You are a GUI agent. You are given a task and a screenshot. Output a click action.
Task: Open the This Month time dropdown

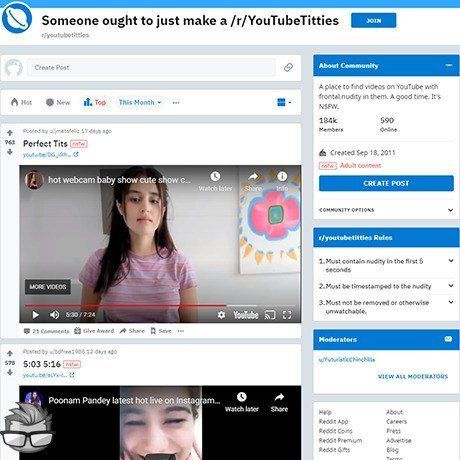click(x=140, y=102)
